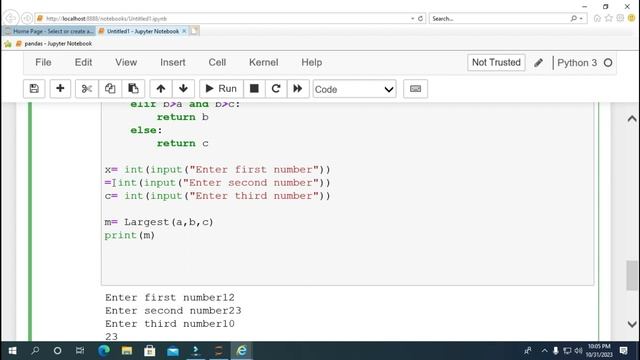
Task: Open the Cell menu
Action: [x=217, y=62]
